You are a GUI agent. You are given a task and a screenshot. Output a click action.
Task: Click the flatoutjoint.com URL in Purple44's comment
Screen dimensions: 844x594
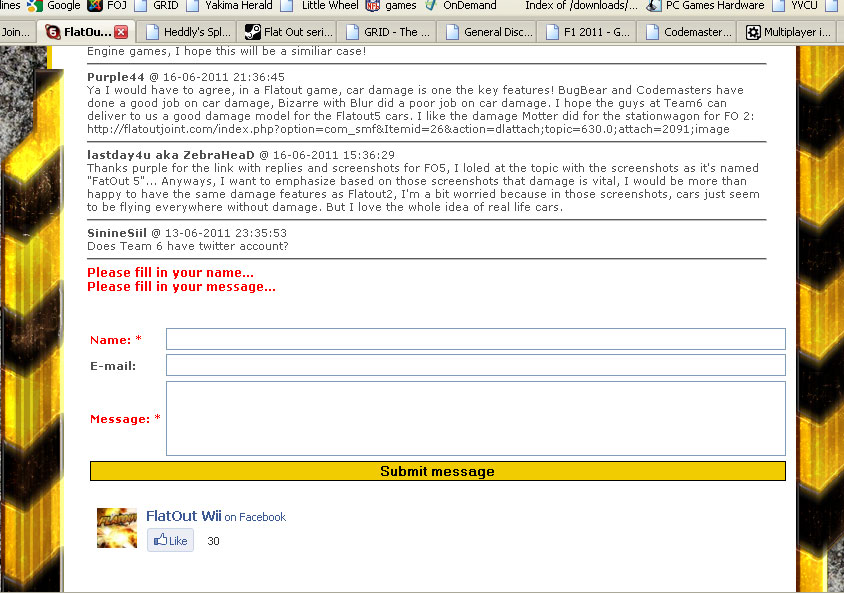coord(409,129)
